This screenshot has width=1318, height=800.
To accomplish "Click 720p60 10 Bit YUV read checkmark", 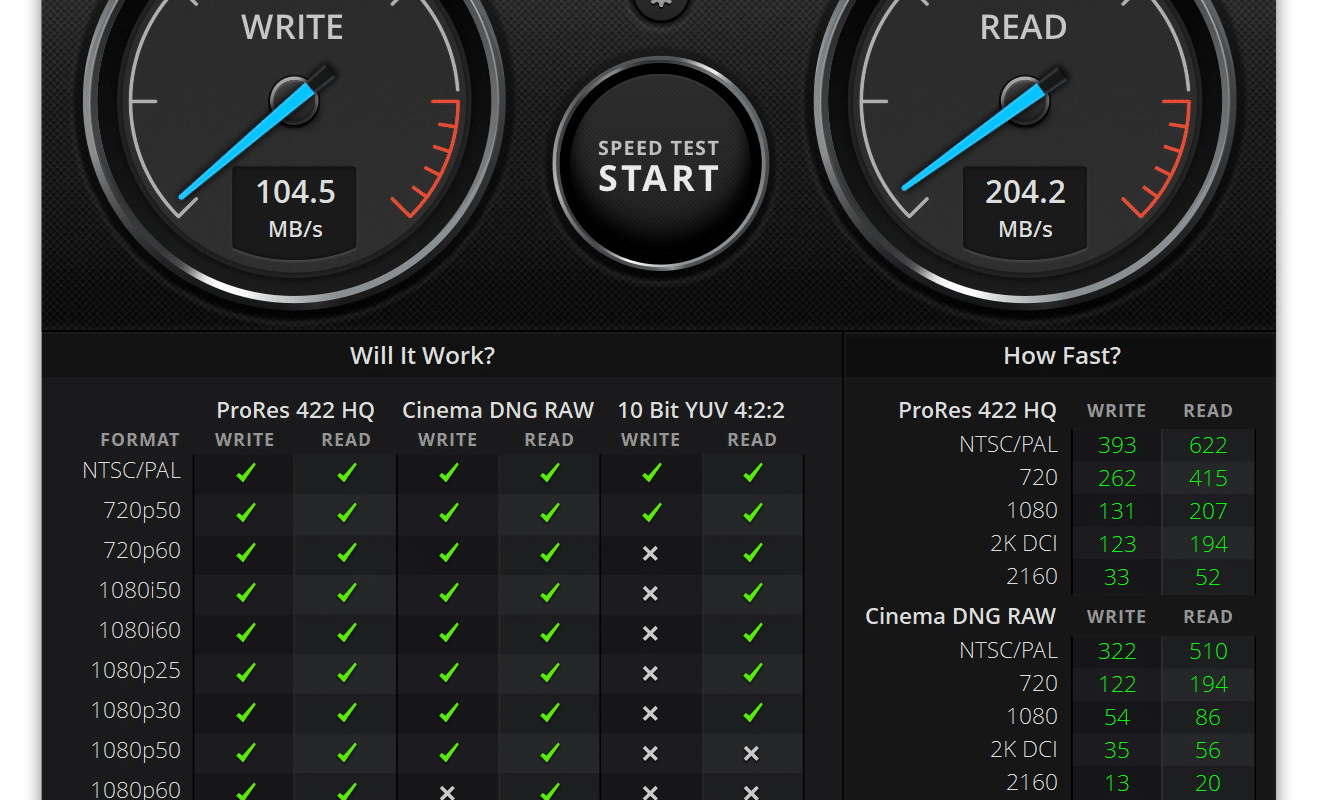I will pyautogui.click(x=752, y=553).
